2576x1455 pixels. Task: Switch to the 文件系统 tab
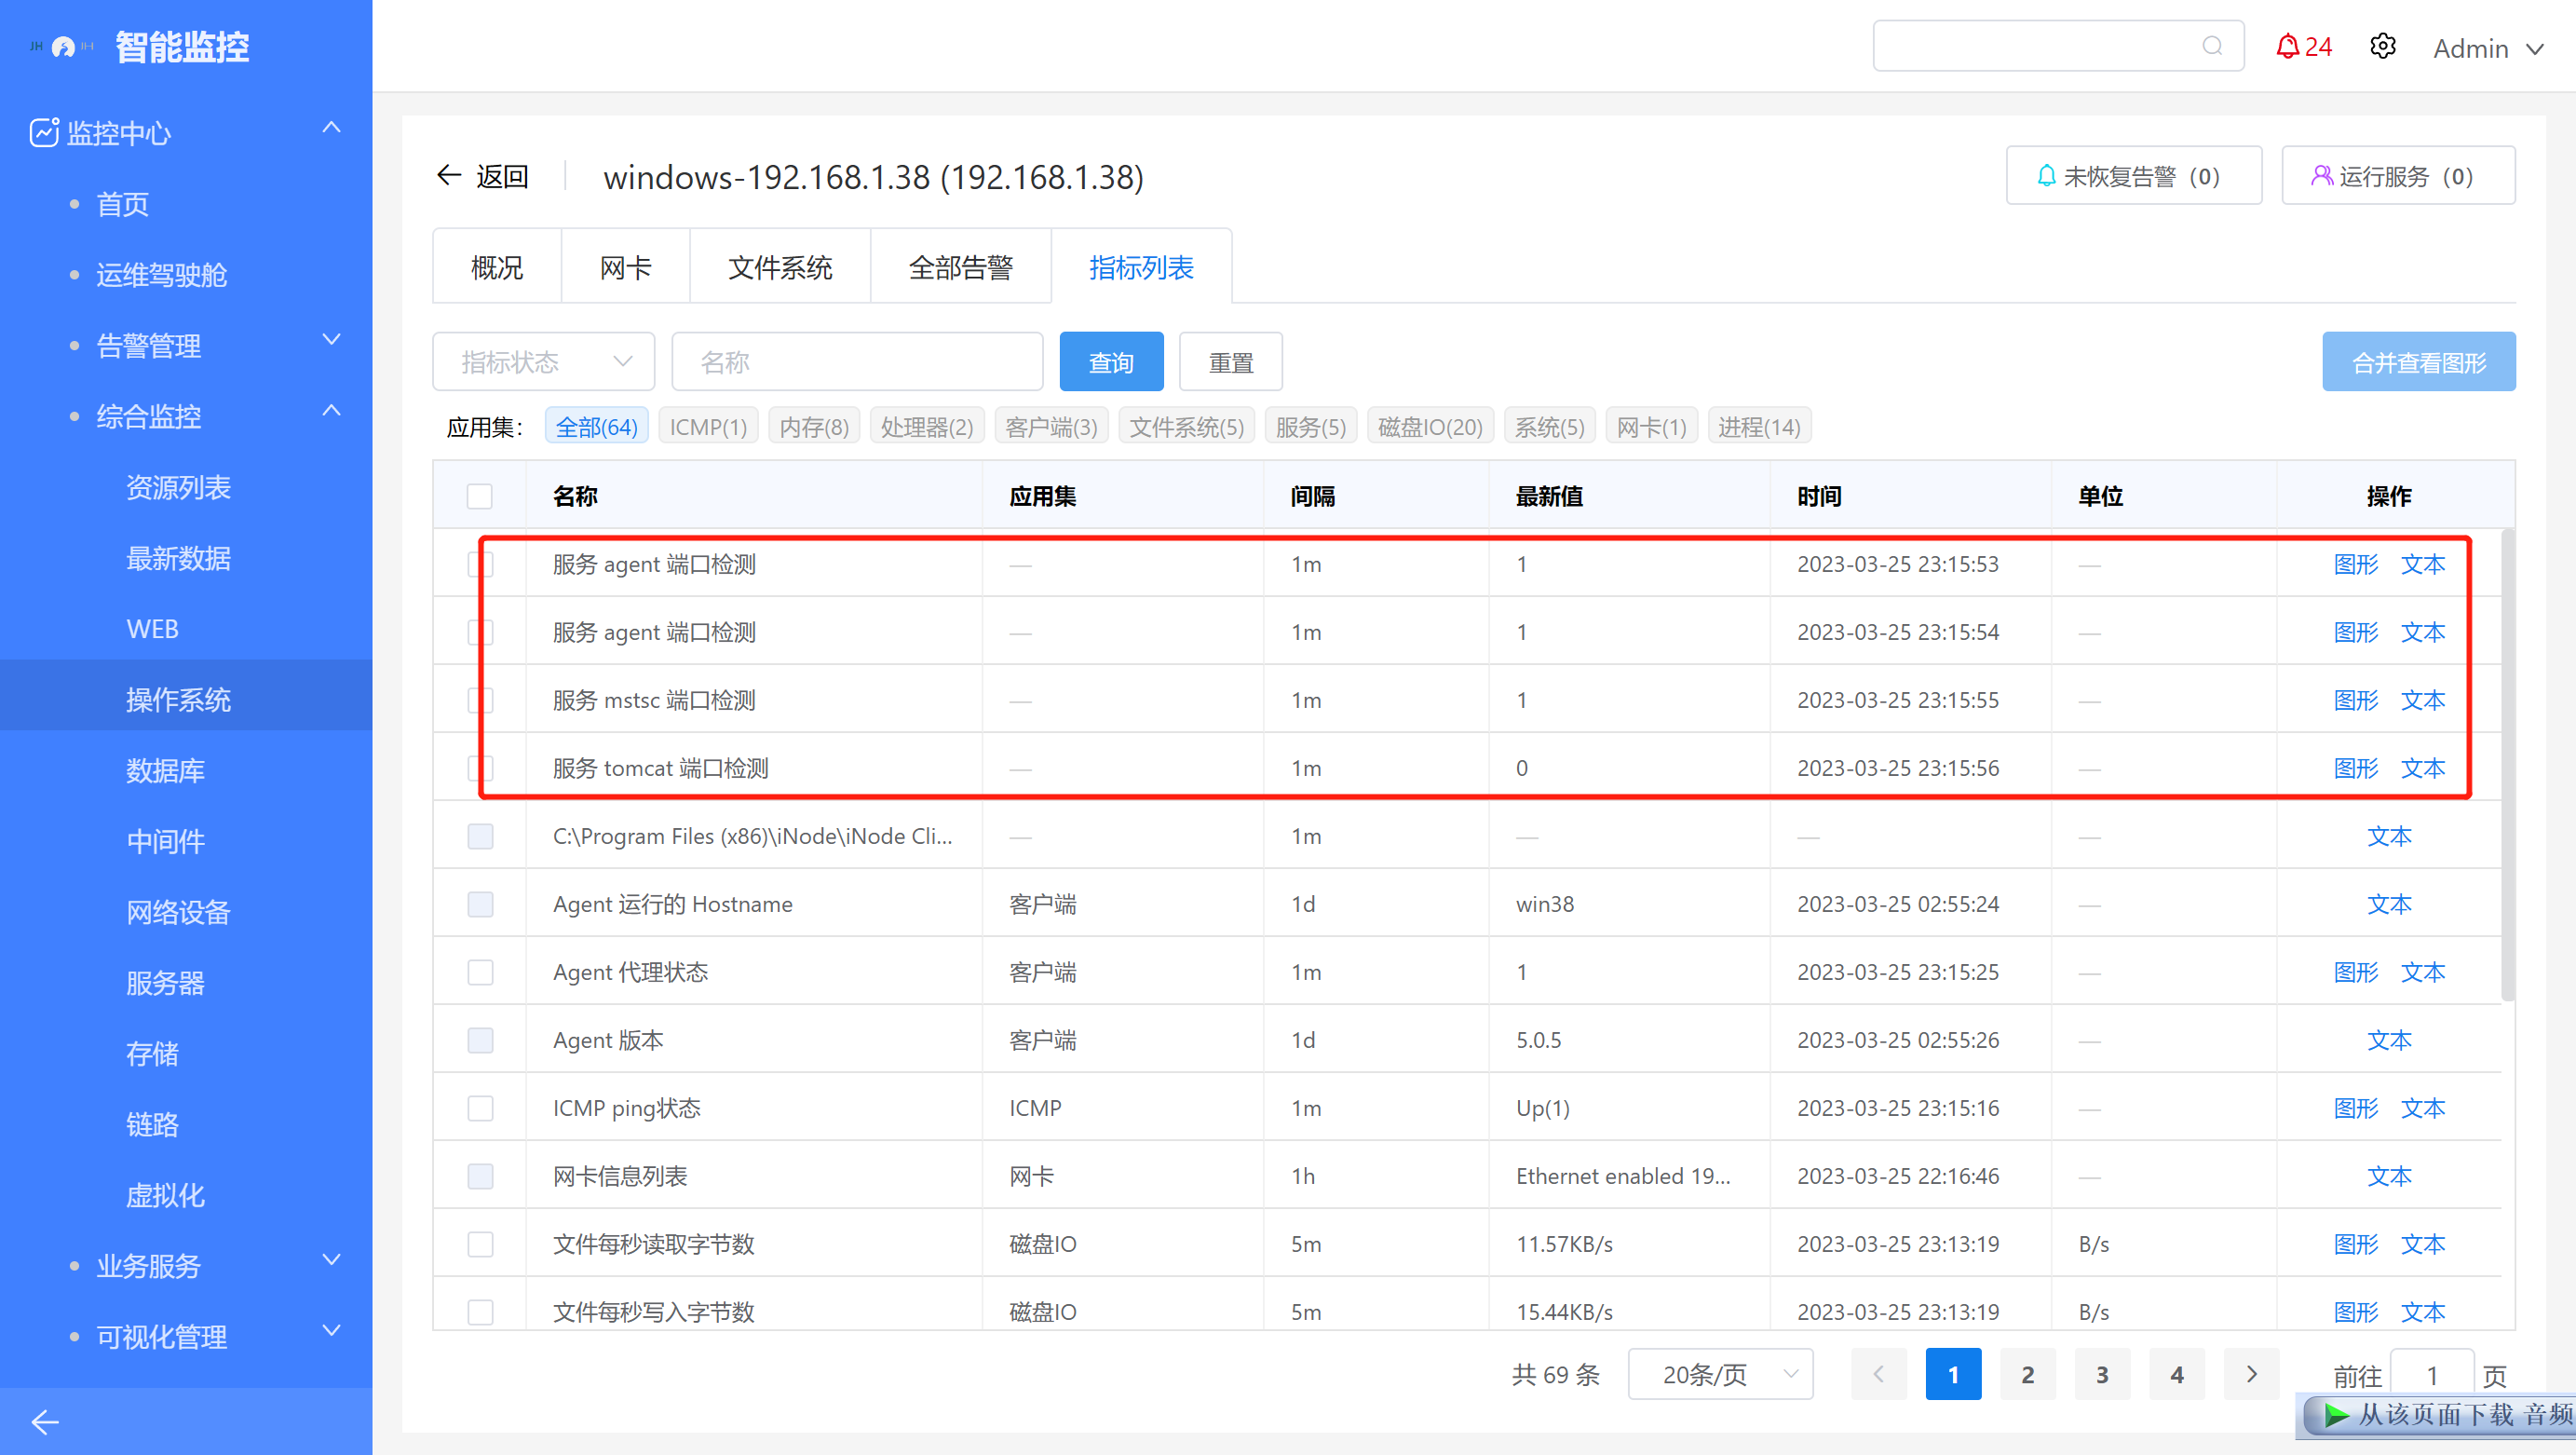(780, 267)
